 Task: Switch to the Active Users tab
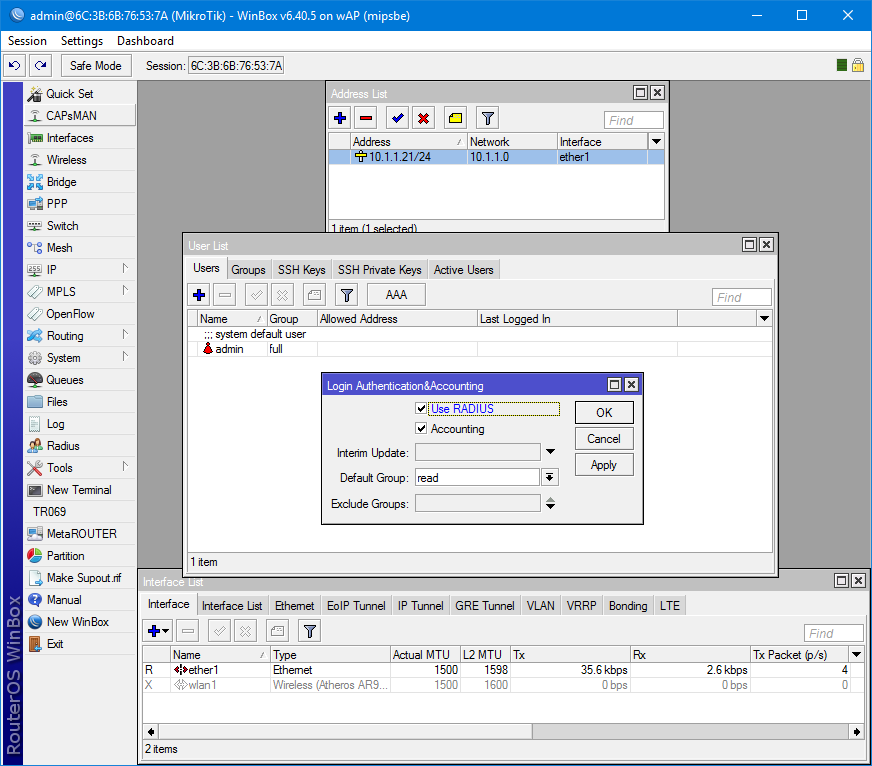[463, 270]
